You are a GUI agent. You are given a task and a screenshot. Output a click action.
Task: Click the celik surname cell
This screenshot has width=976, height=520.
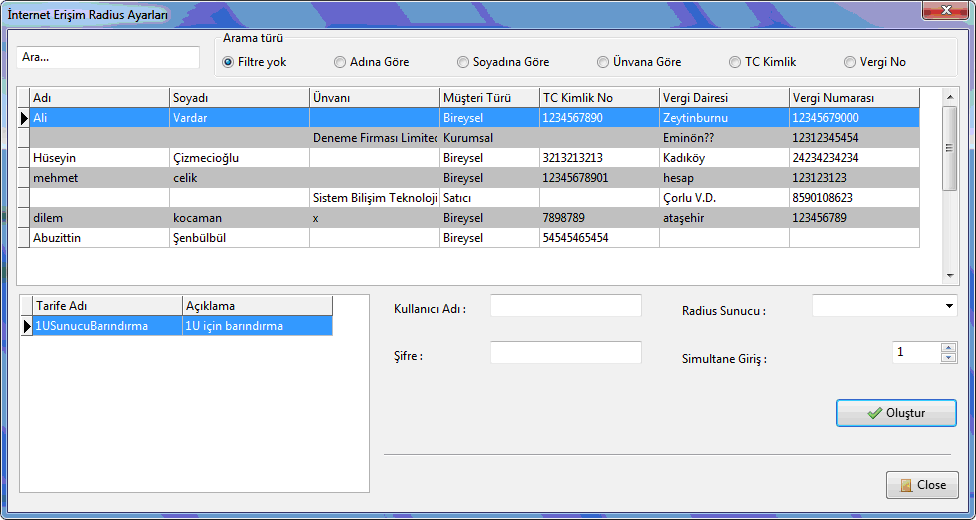tap(239, 177)
